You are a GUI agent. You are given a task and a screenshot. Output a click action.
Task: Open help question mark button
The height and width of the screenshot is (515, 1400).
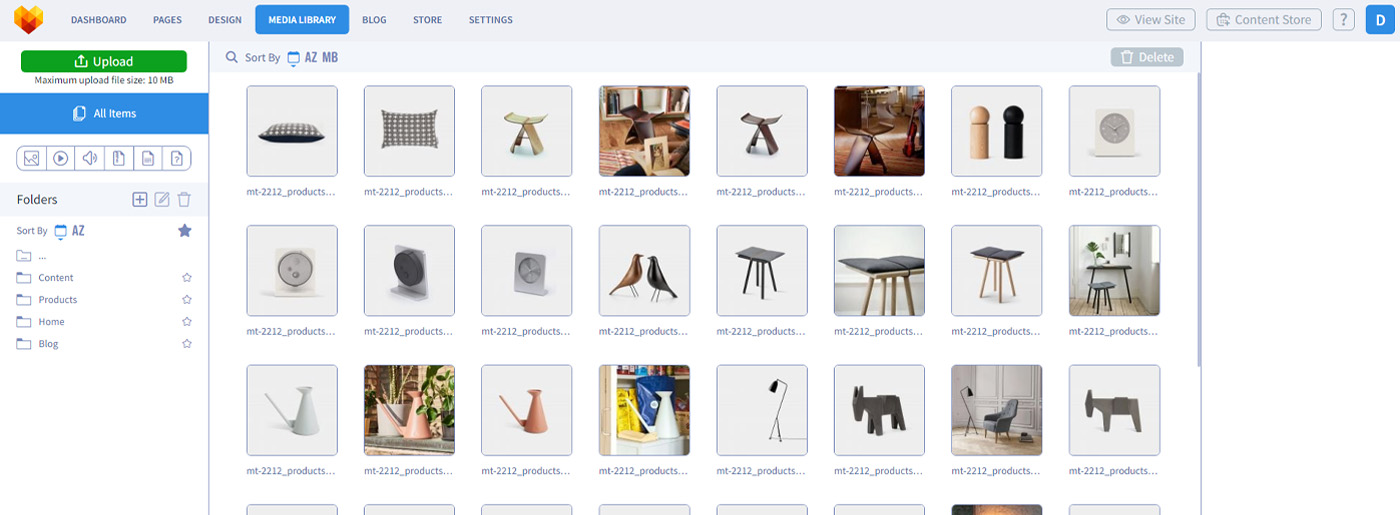(x=1343, y=20)
